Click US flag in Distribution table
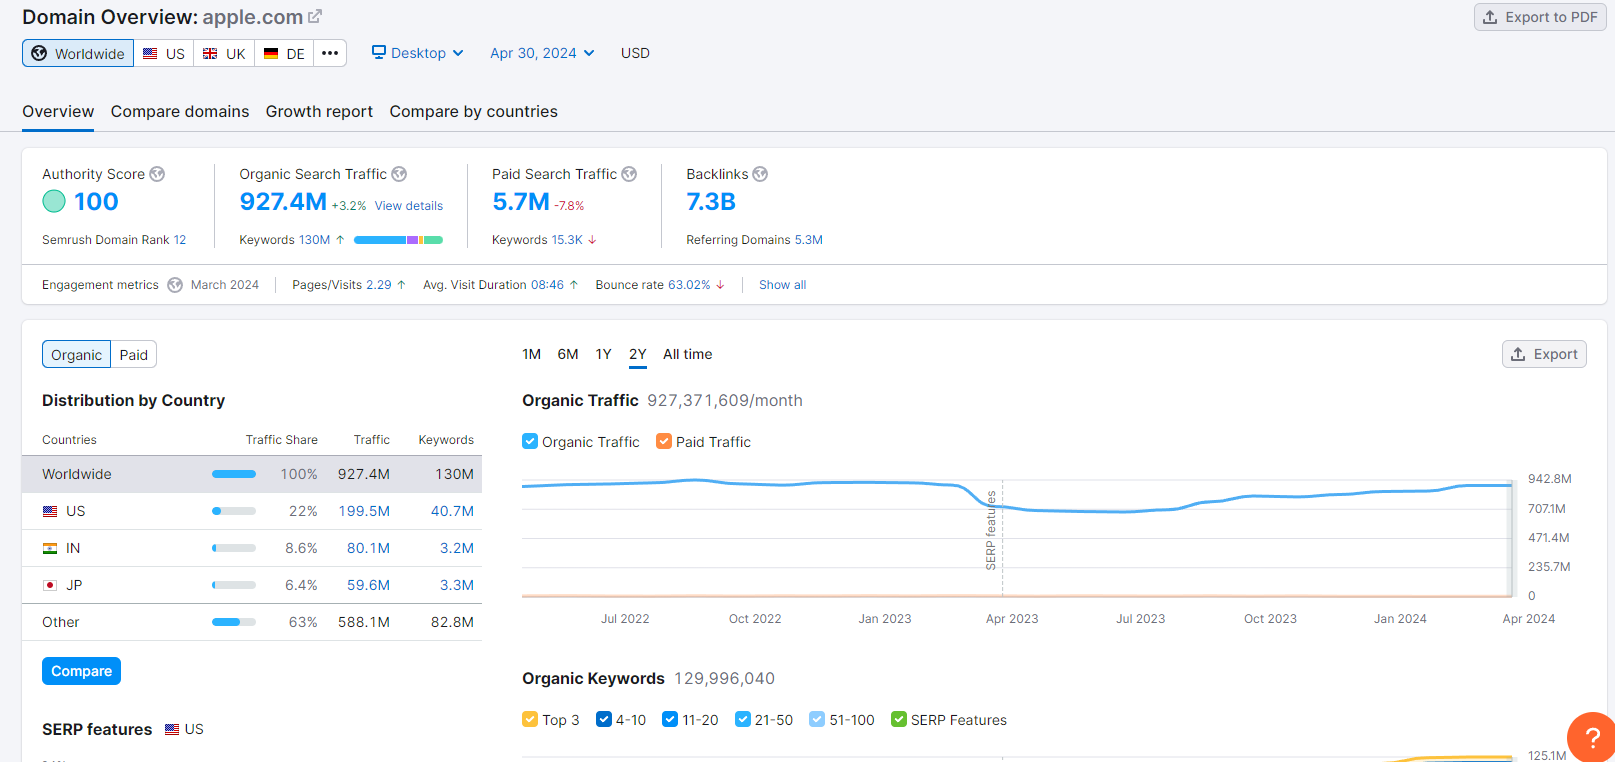This screenshot has height=762, width=1615. (50, 511)
